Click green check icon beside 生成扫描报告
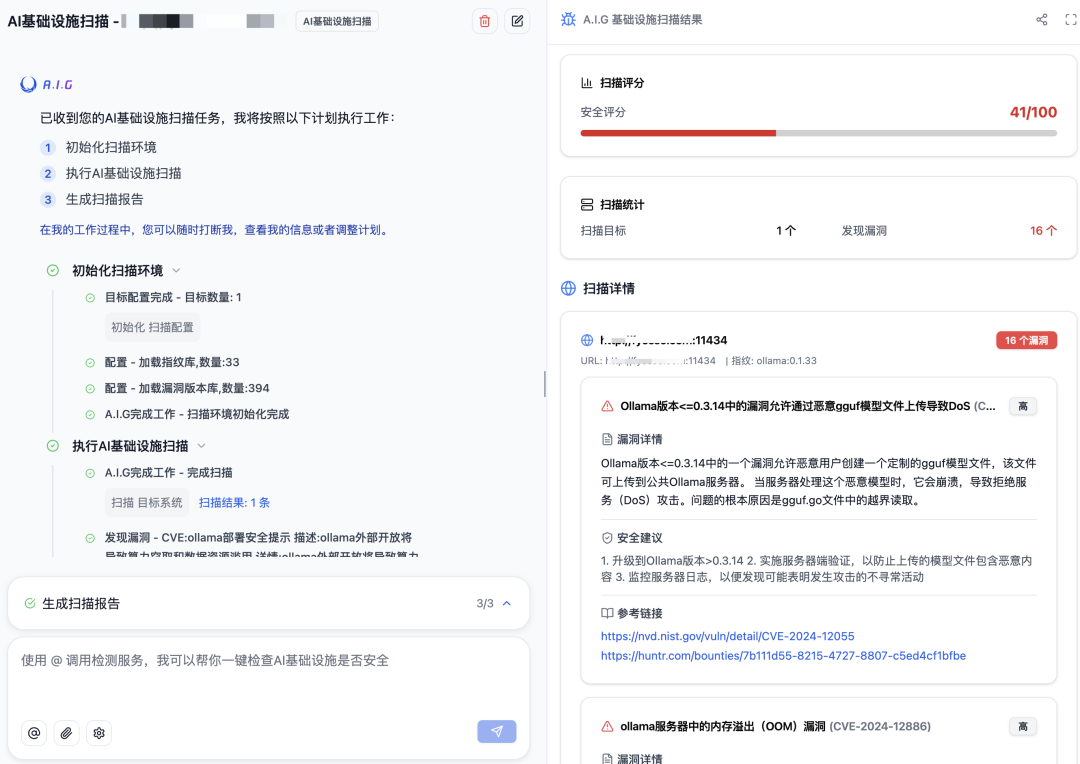Screen dimensions: 1080x764 [x=30, y=603]
